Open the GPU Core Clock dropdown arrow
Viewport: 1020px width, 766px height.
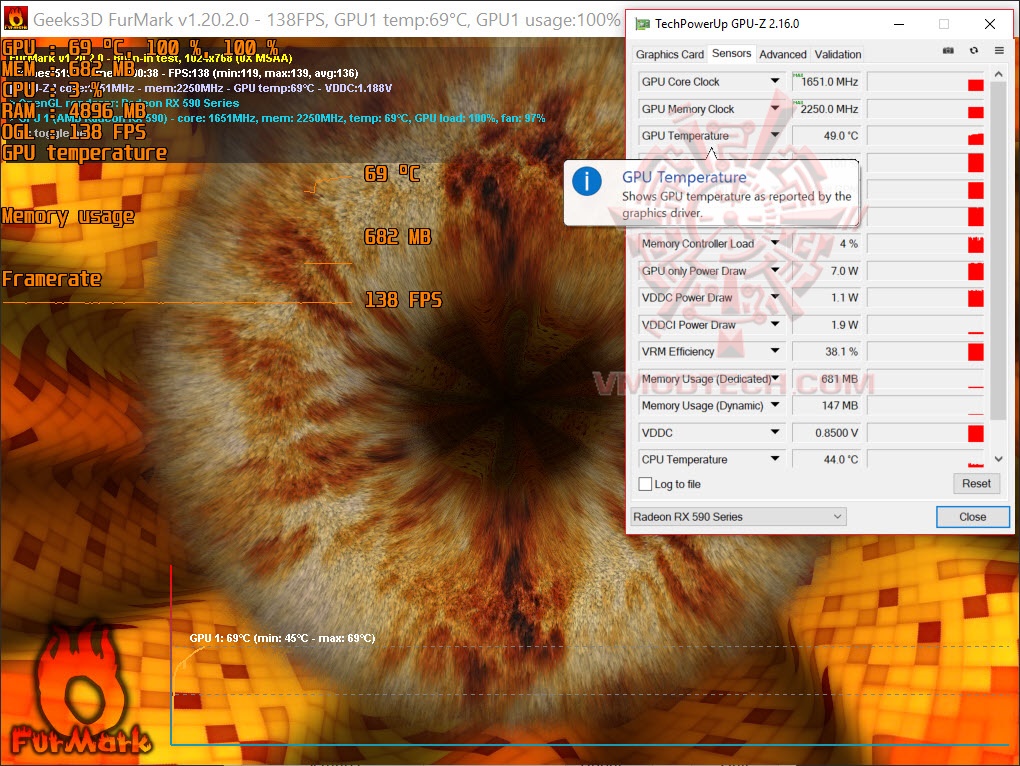pos(775,81)
